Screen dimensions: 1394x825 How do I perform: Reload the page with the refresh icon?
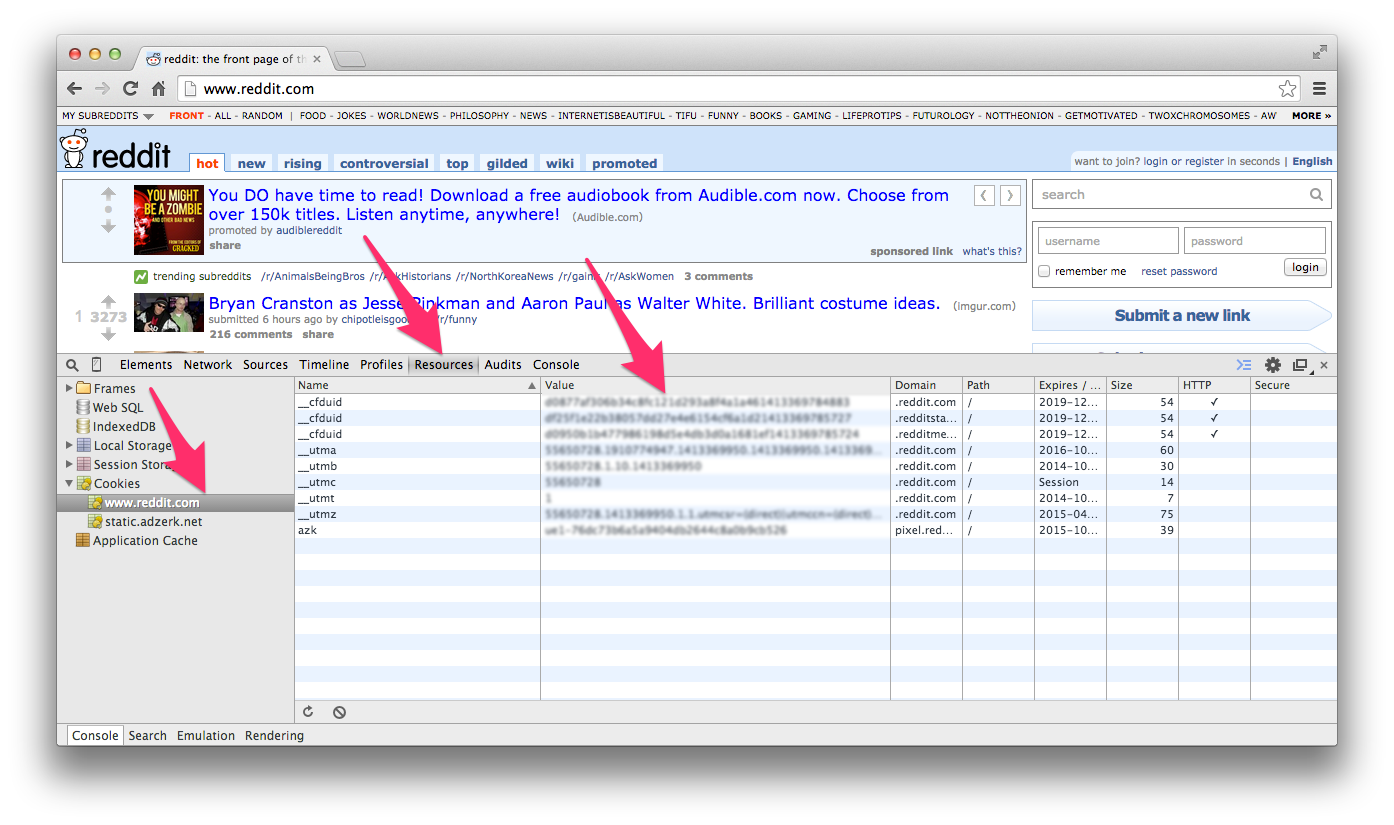pos(130,88)
